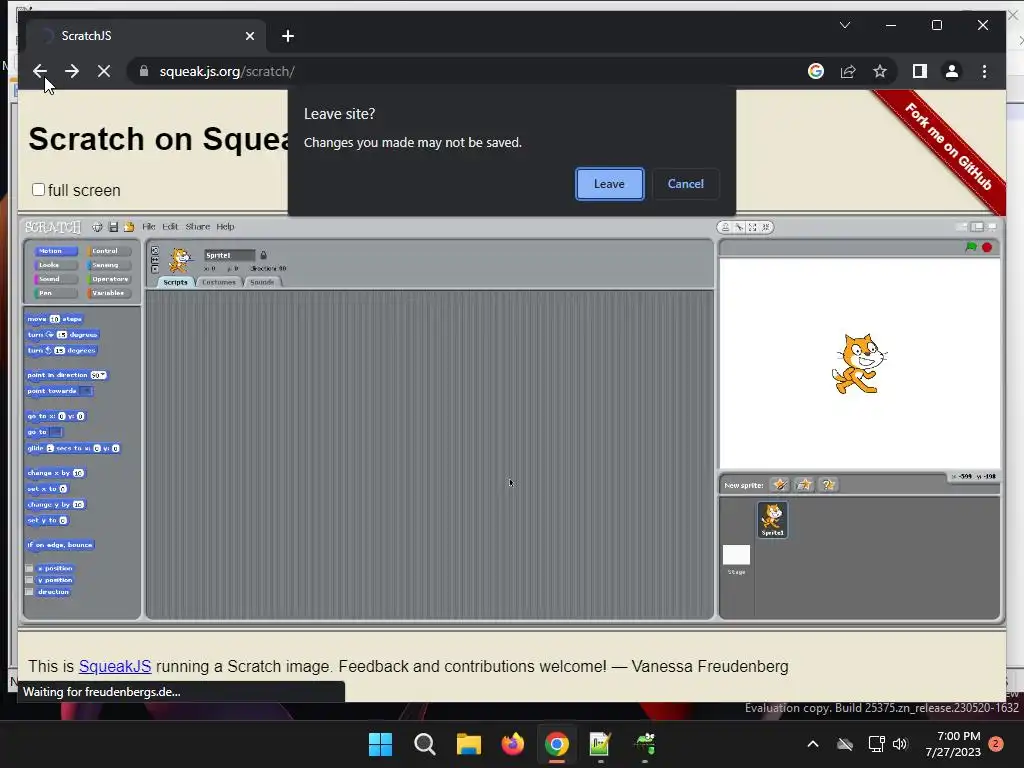This screenshot has height=768, width=1024.
Task: Select the grow sprite tool
Action: coord(752,227)
